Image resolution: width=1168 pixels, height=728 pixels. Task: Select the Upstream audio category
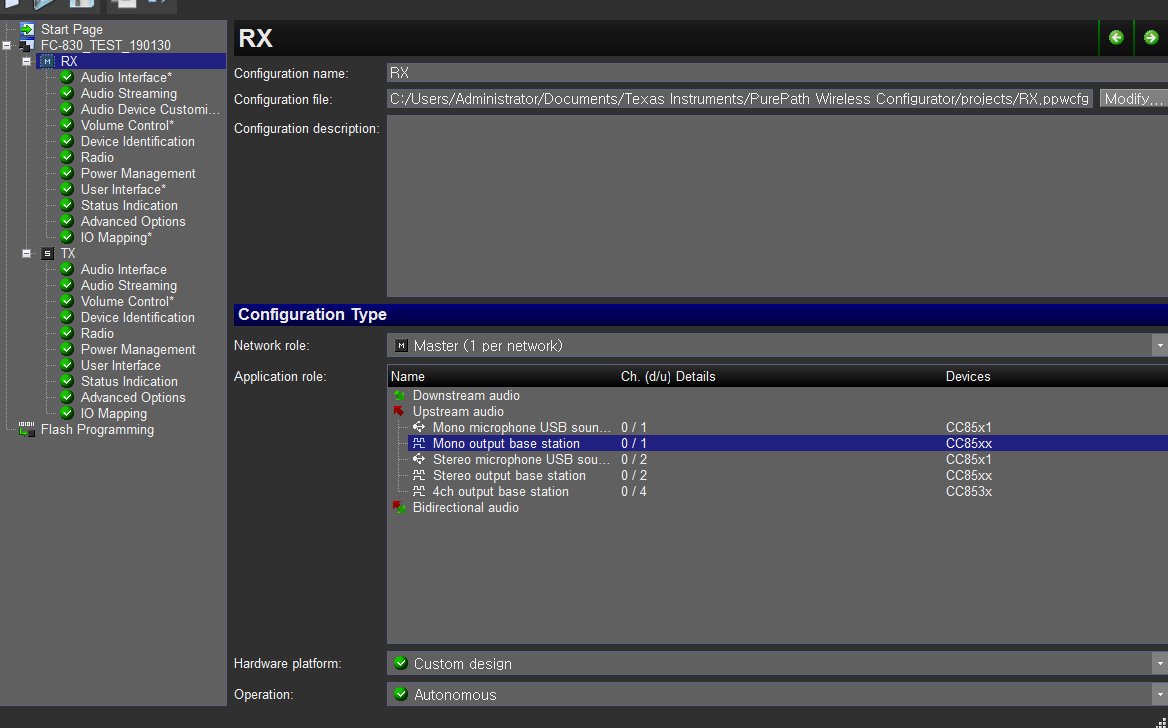458,411
